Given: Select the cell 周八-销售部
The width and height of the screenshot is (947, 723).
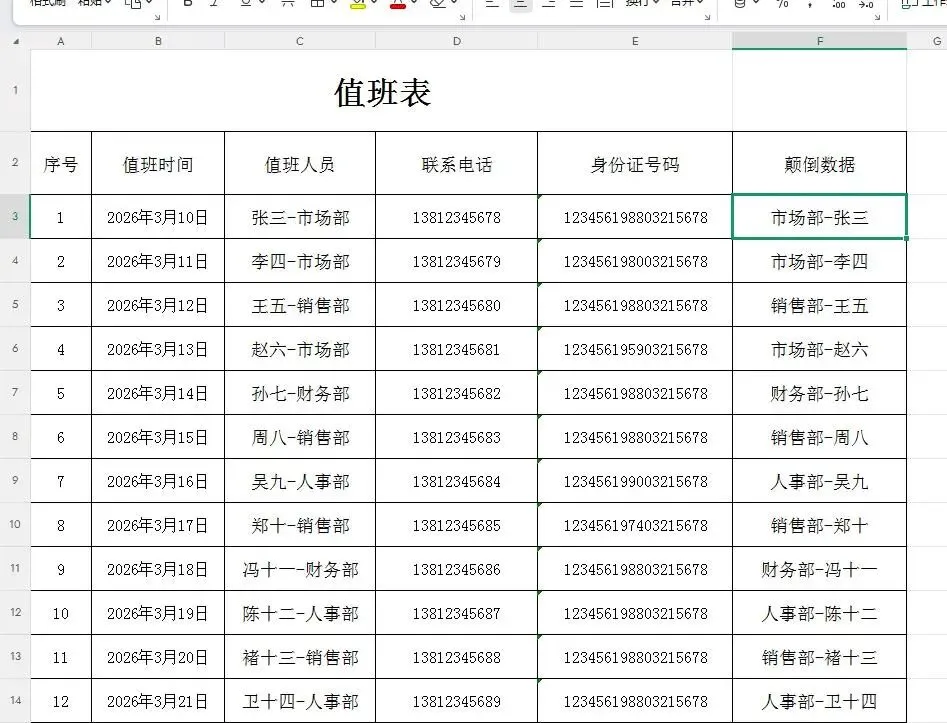Looking at the screenshot, I should tap(300, 437).
